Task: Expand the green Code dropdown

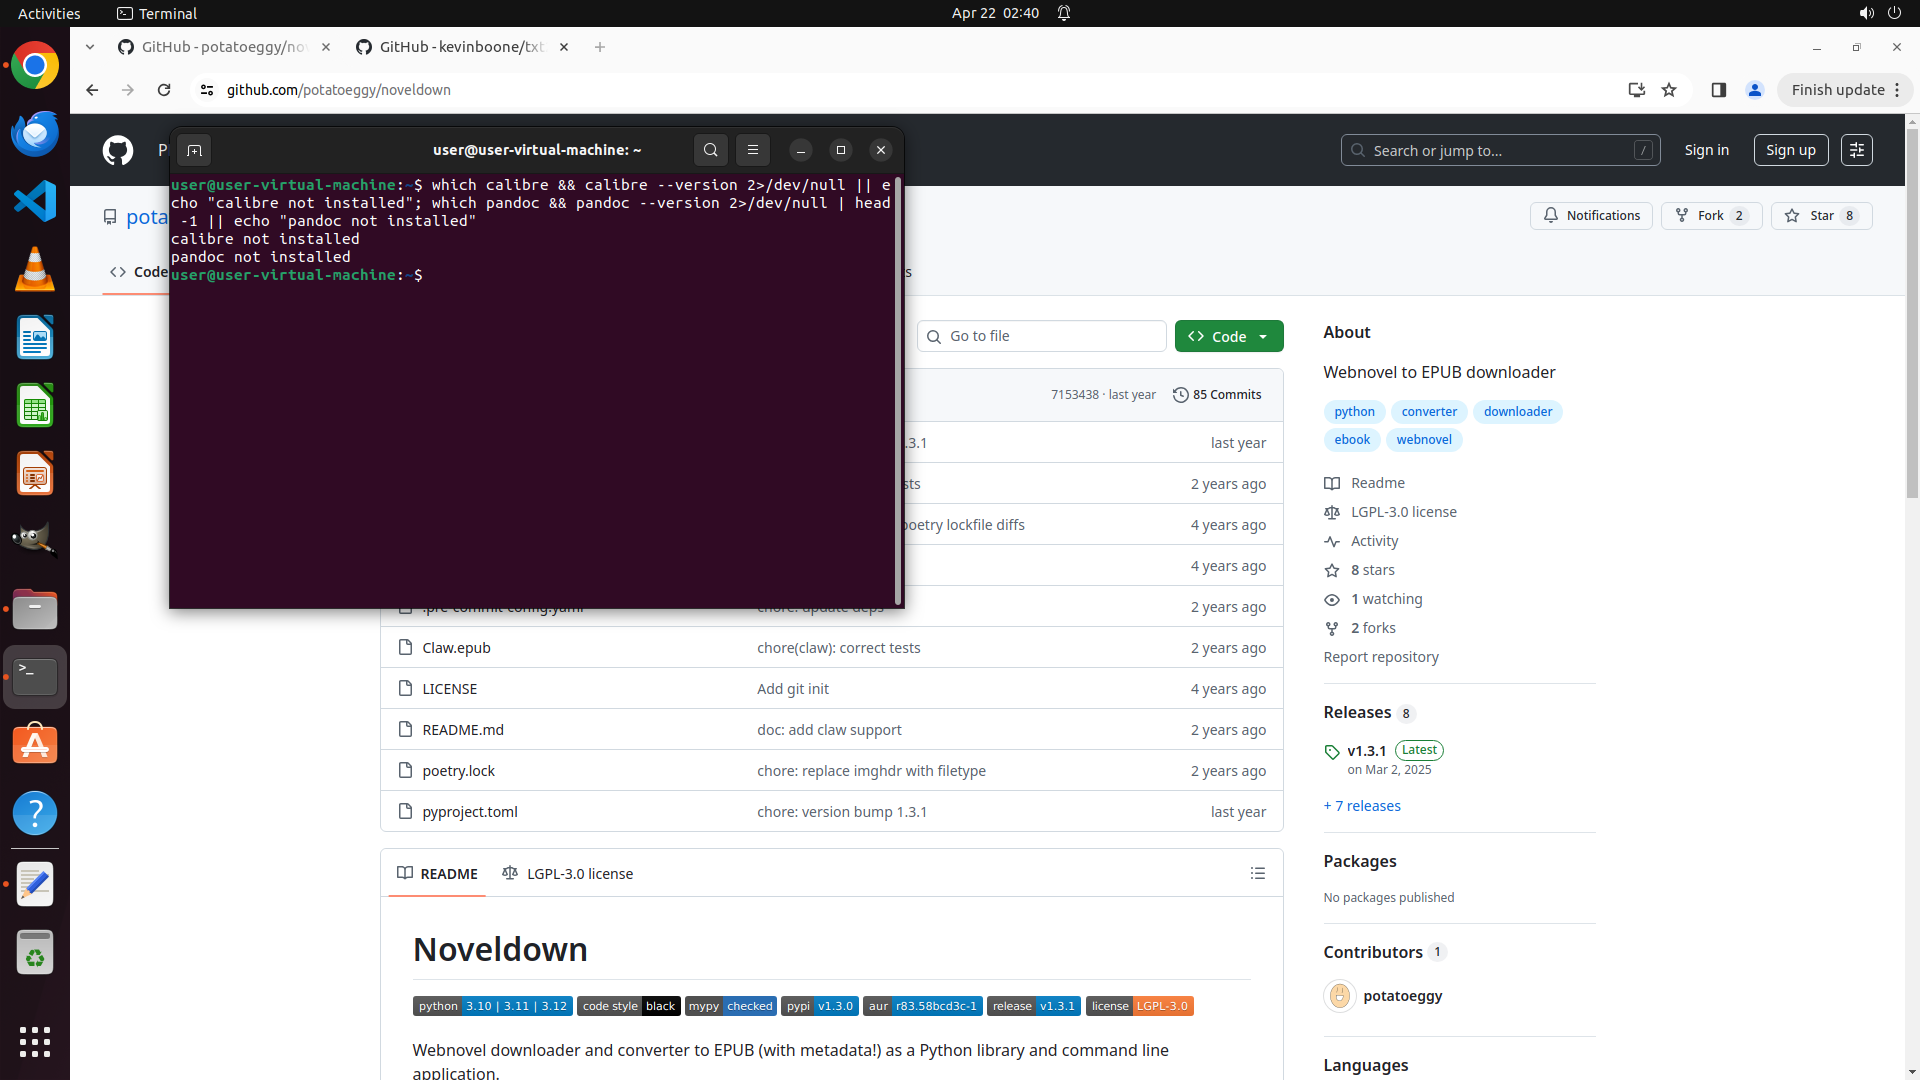Action: (1228, 336)
